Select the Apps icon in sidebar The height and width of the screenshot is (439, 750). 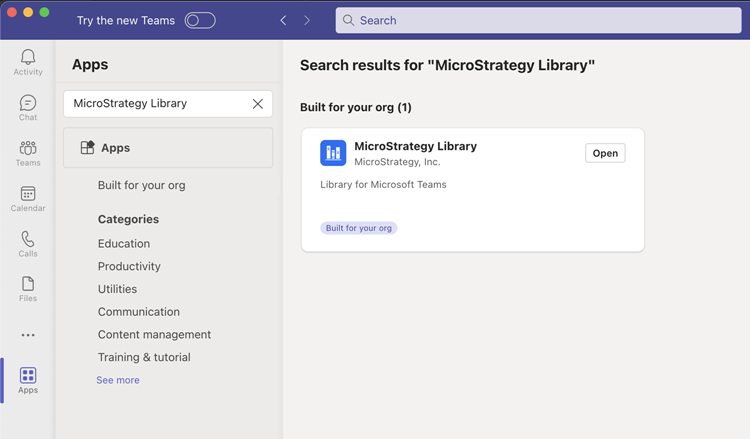tap(28, 377)
